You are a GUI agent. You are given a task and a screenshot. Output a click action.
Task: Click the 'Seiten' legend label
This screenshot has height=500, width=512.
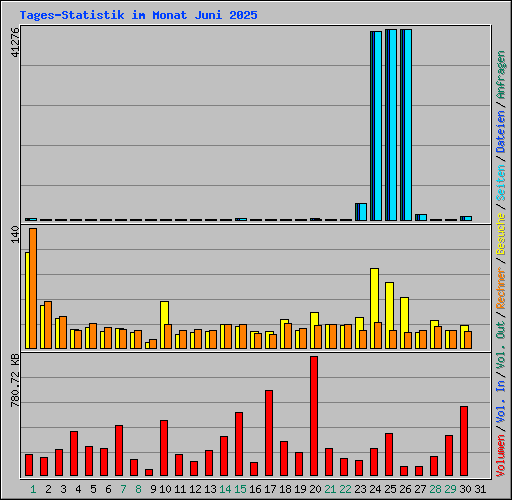(x=501, y=183)
